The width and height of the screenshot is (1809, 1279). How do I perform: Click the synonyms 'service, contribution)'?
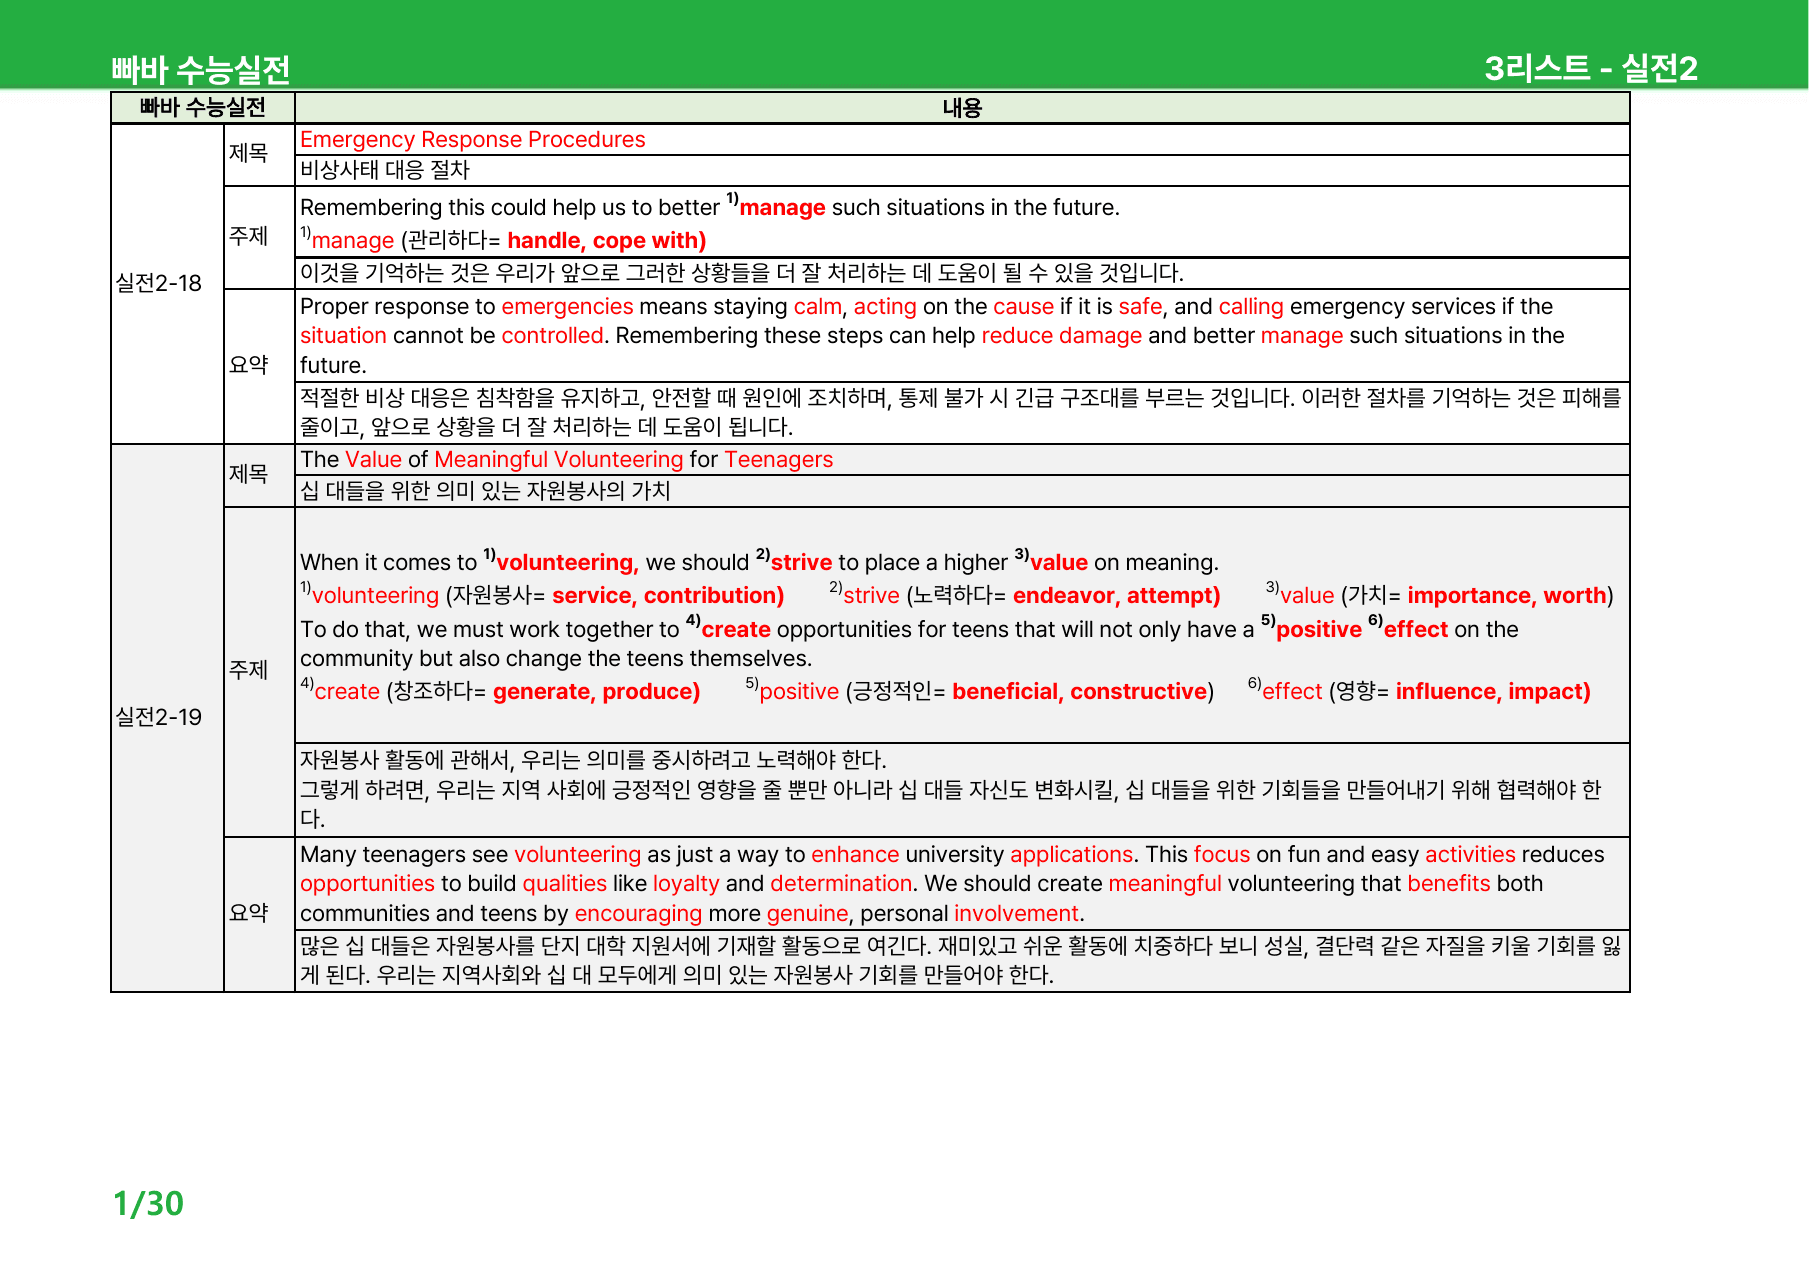point(668,596)
